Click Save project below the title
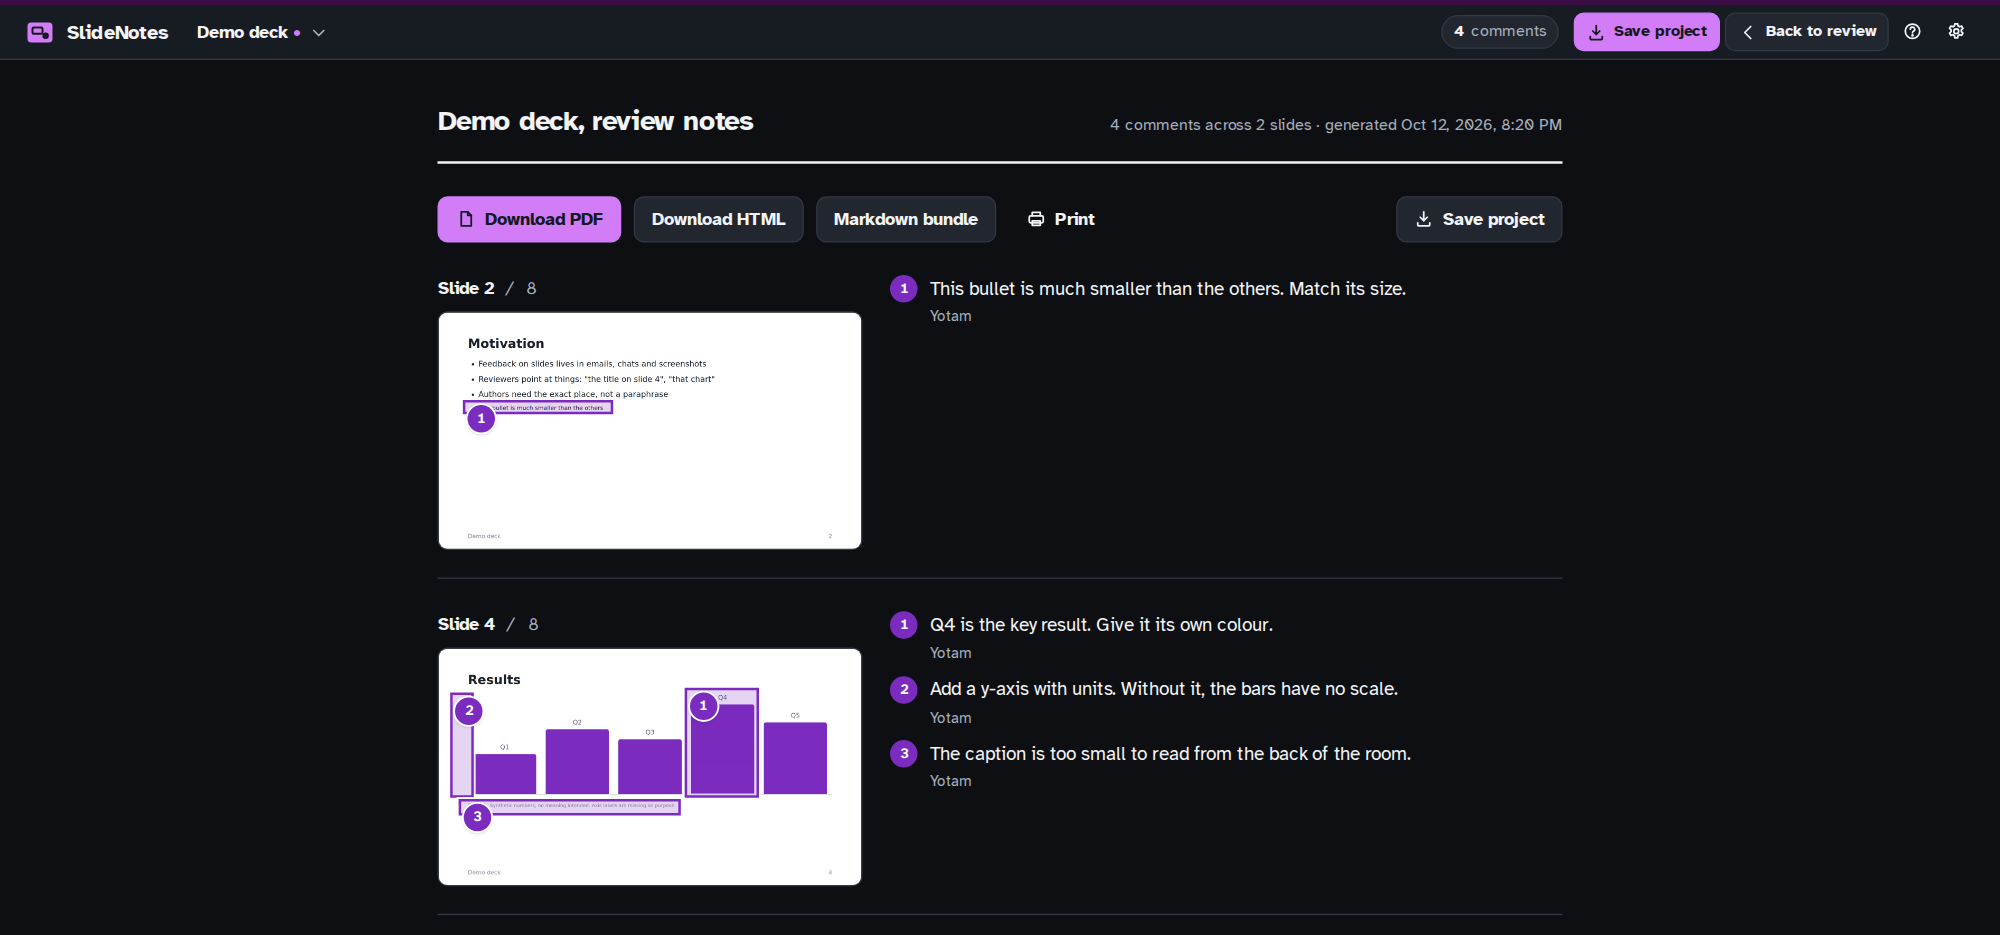2000x935 pixels. pos(1479,219)
